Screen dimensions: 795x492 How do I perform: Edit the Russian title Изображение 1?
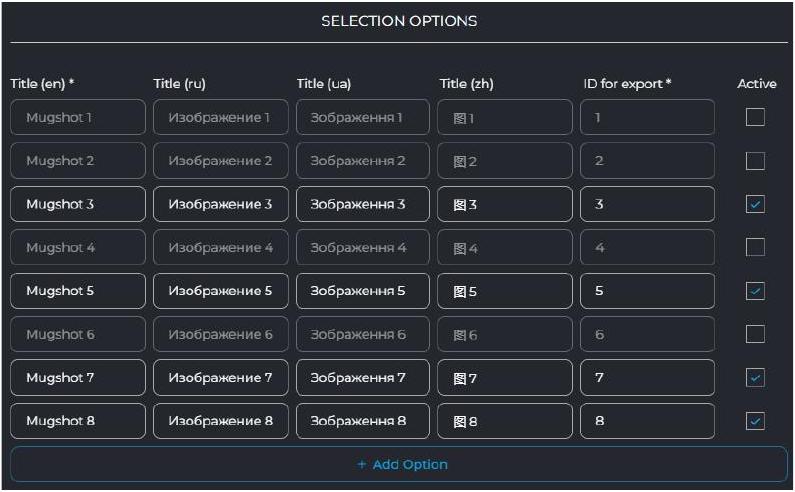click(x=221, y=117)
